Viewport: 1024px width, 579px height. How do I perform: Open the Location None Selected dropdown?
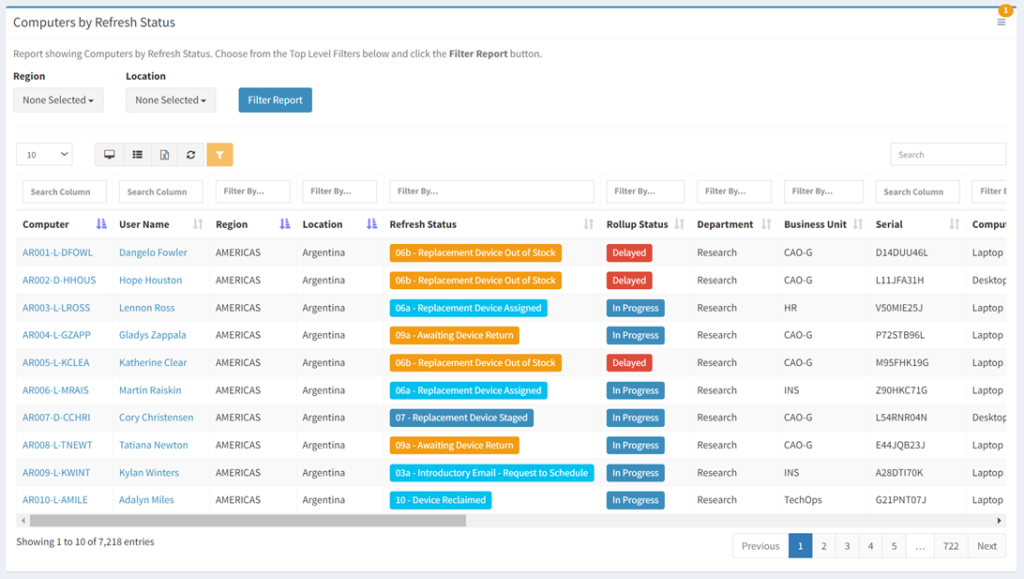[x=168, y=100]
